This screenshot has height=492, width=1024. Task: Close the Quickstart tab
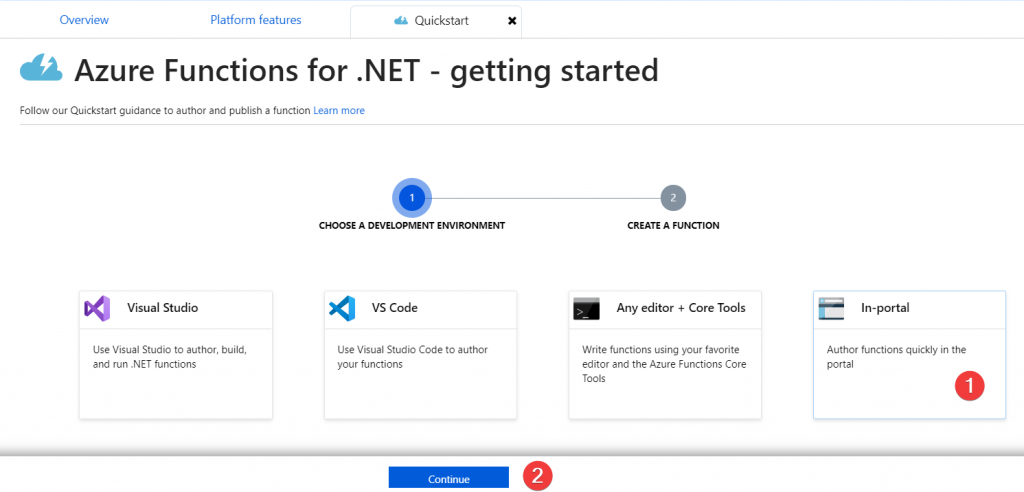(x=512, y=21)
